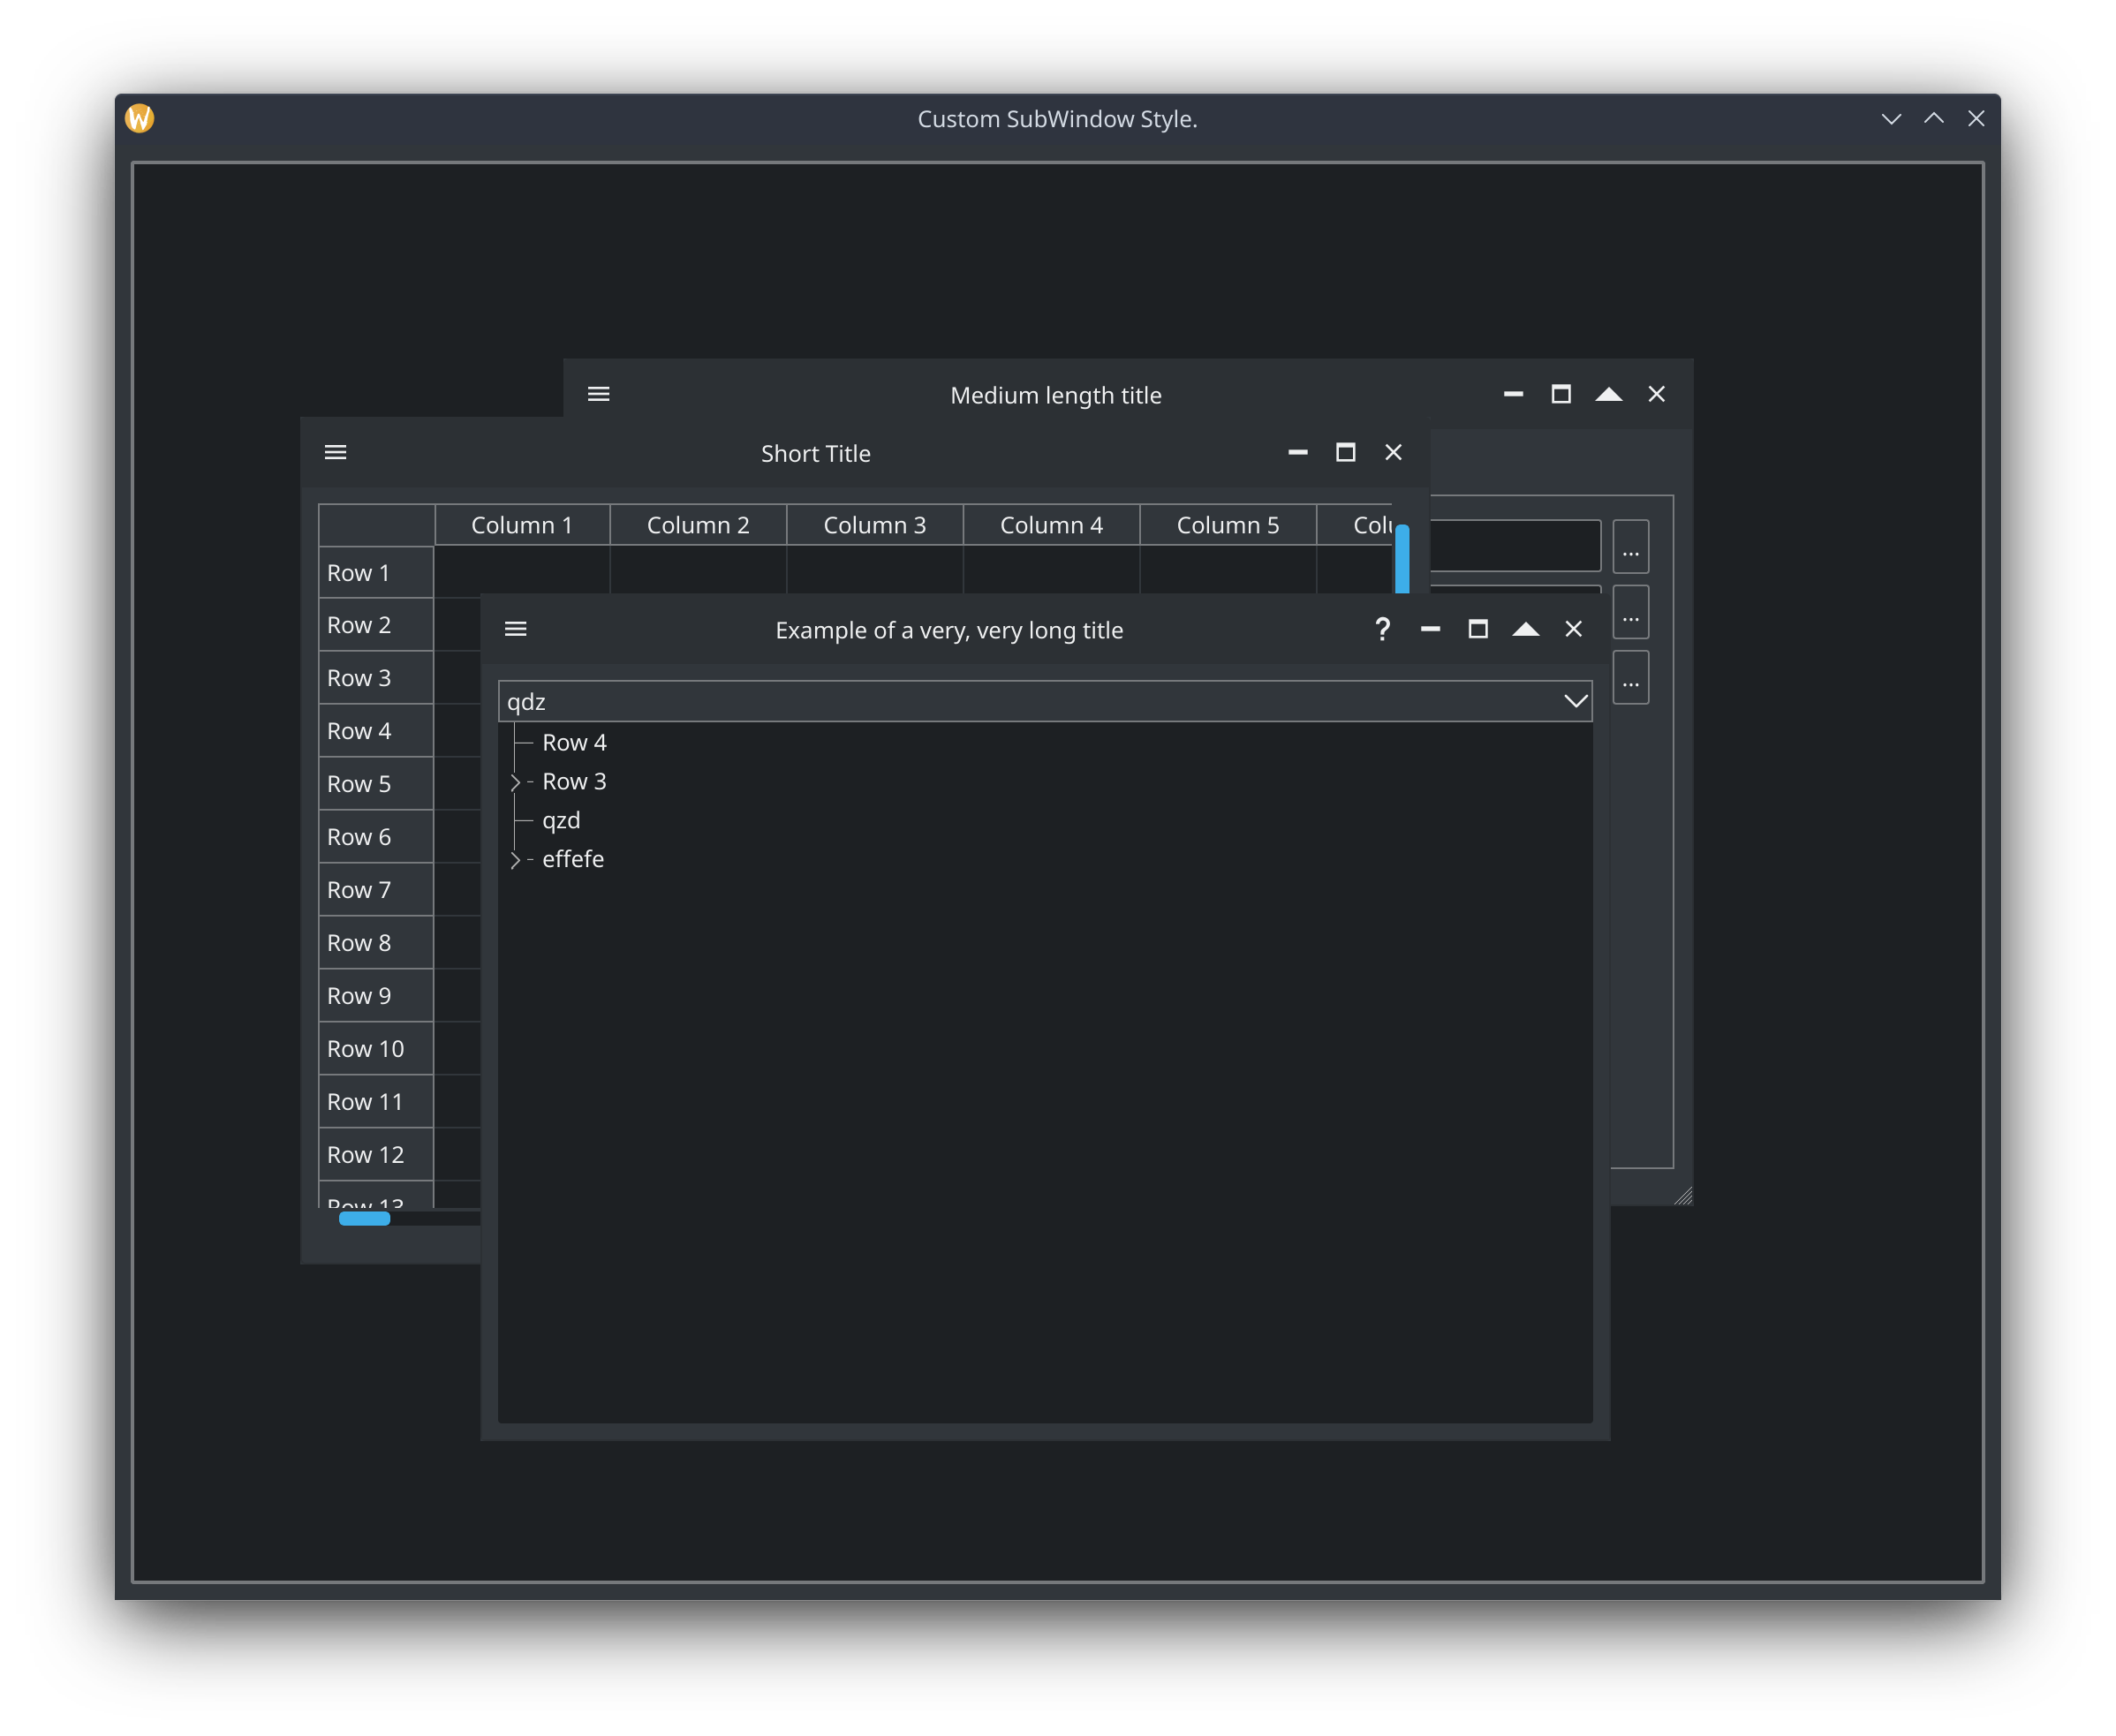The height and width of the screenshot is (1736, 2116).
Task: Open the hamburger menu of the very long title window
Action: coord(516,629)
